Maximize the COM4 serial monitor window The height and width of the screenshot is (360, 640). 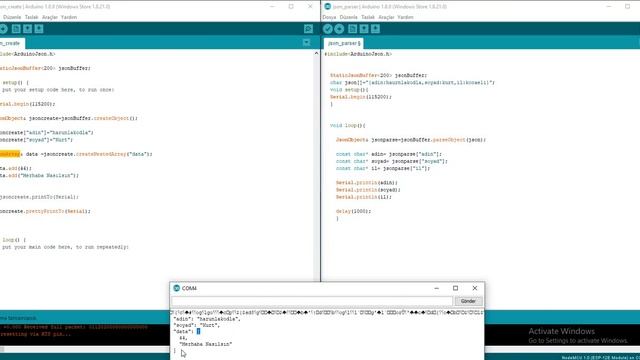456,288
